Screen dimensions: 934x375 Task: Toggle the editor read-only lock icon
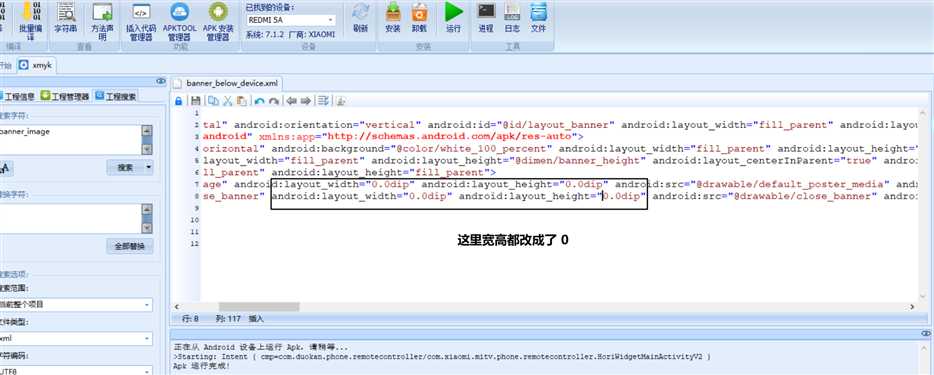click(178, 101)
